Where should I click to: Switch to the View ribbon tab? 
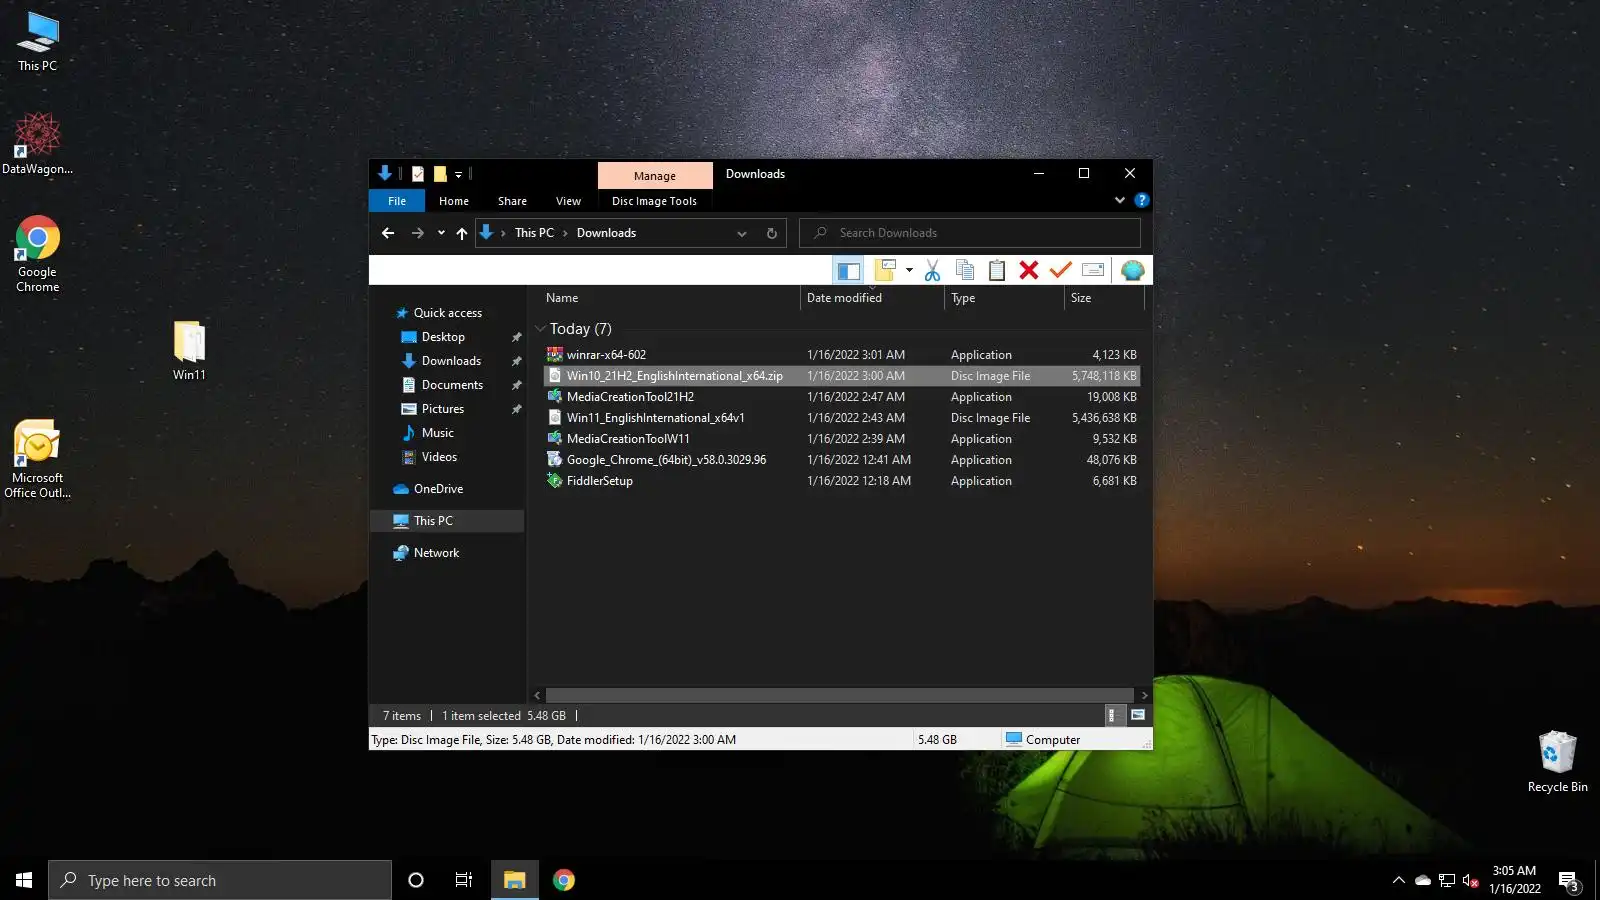pyautogui.click(x=569, y=201)
